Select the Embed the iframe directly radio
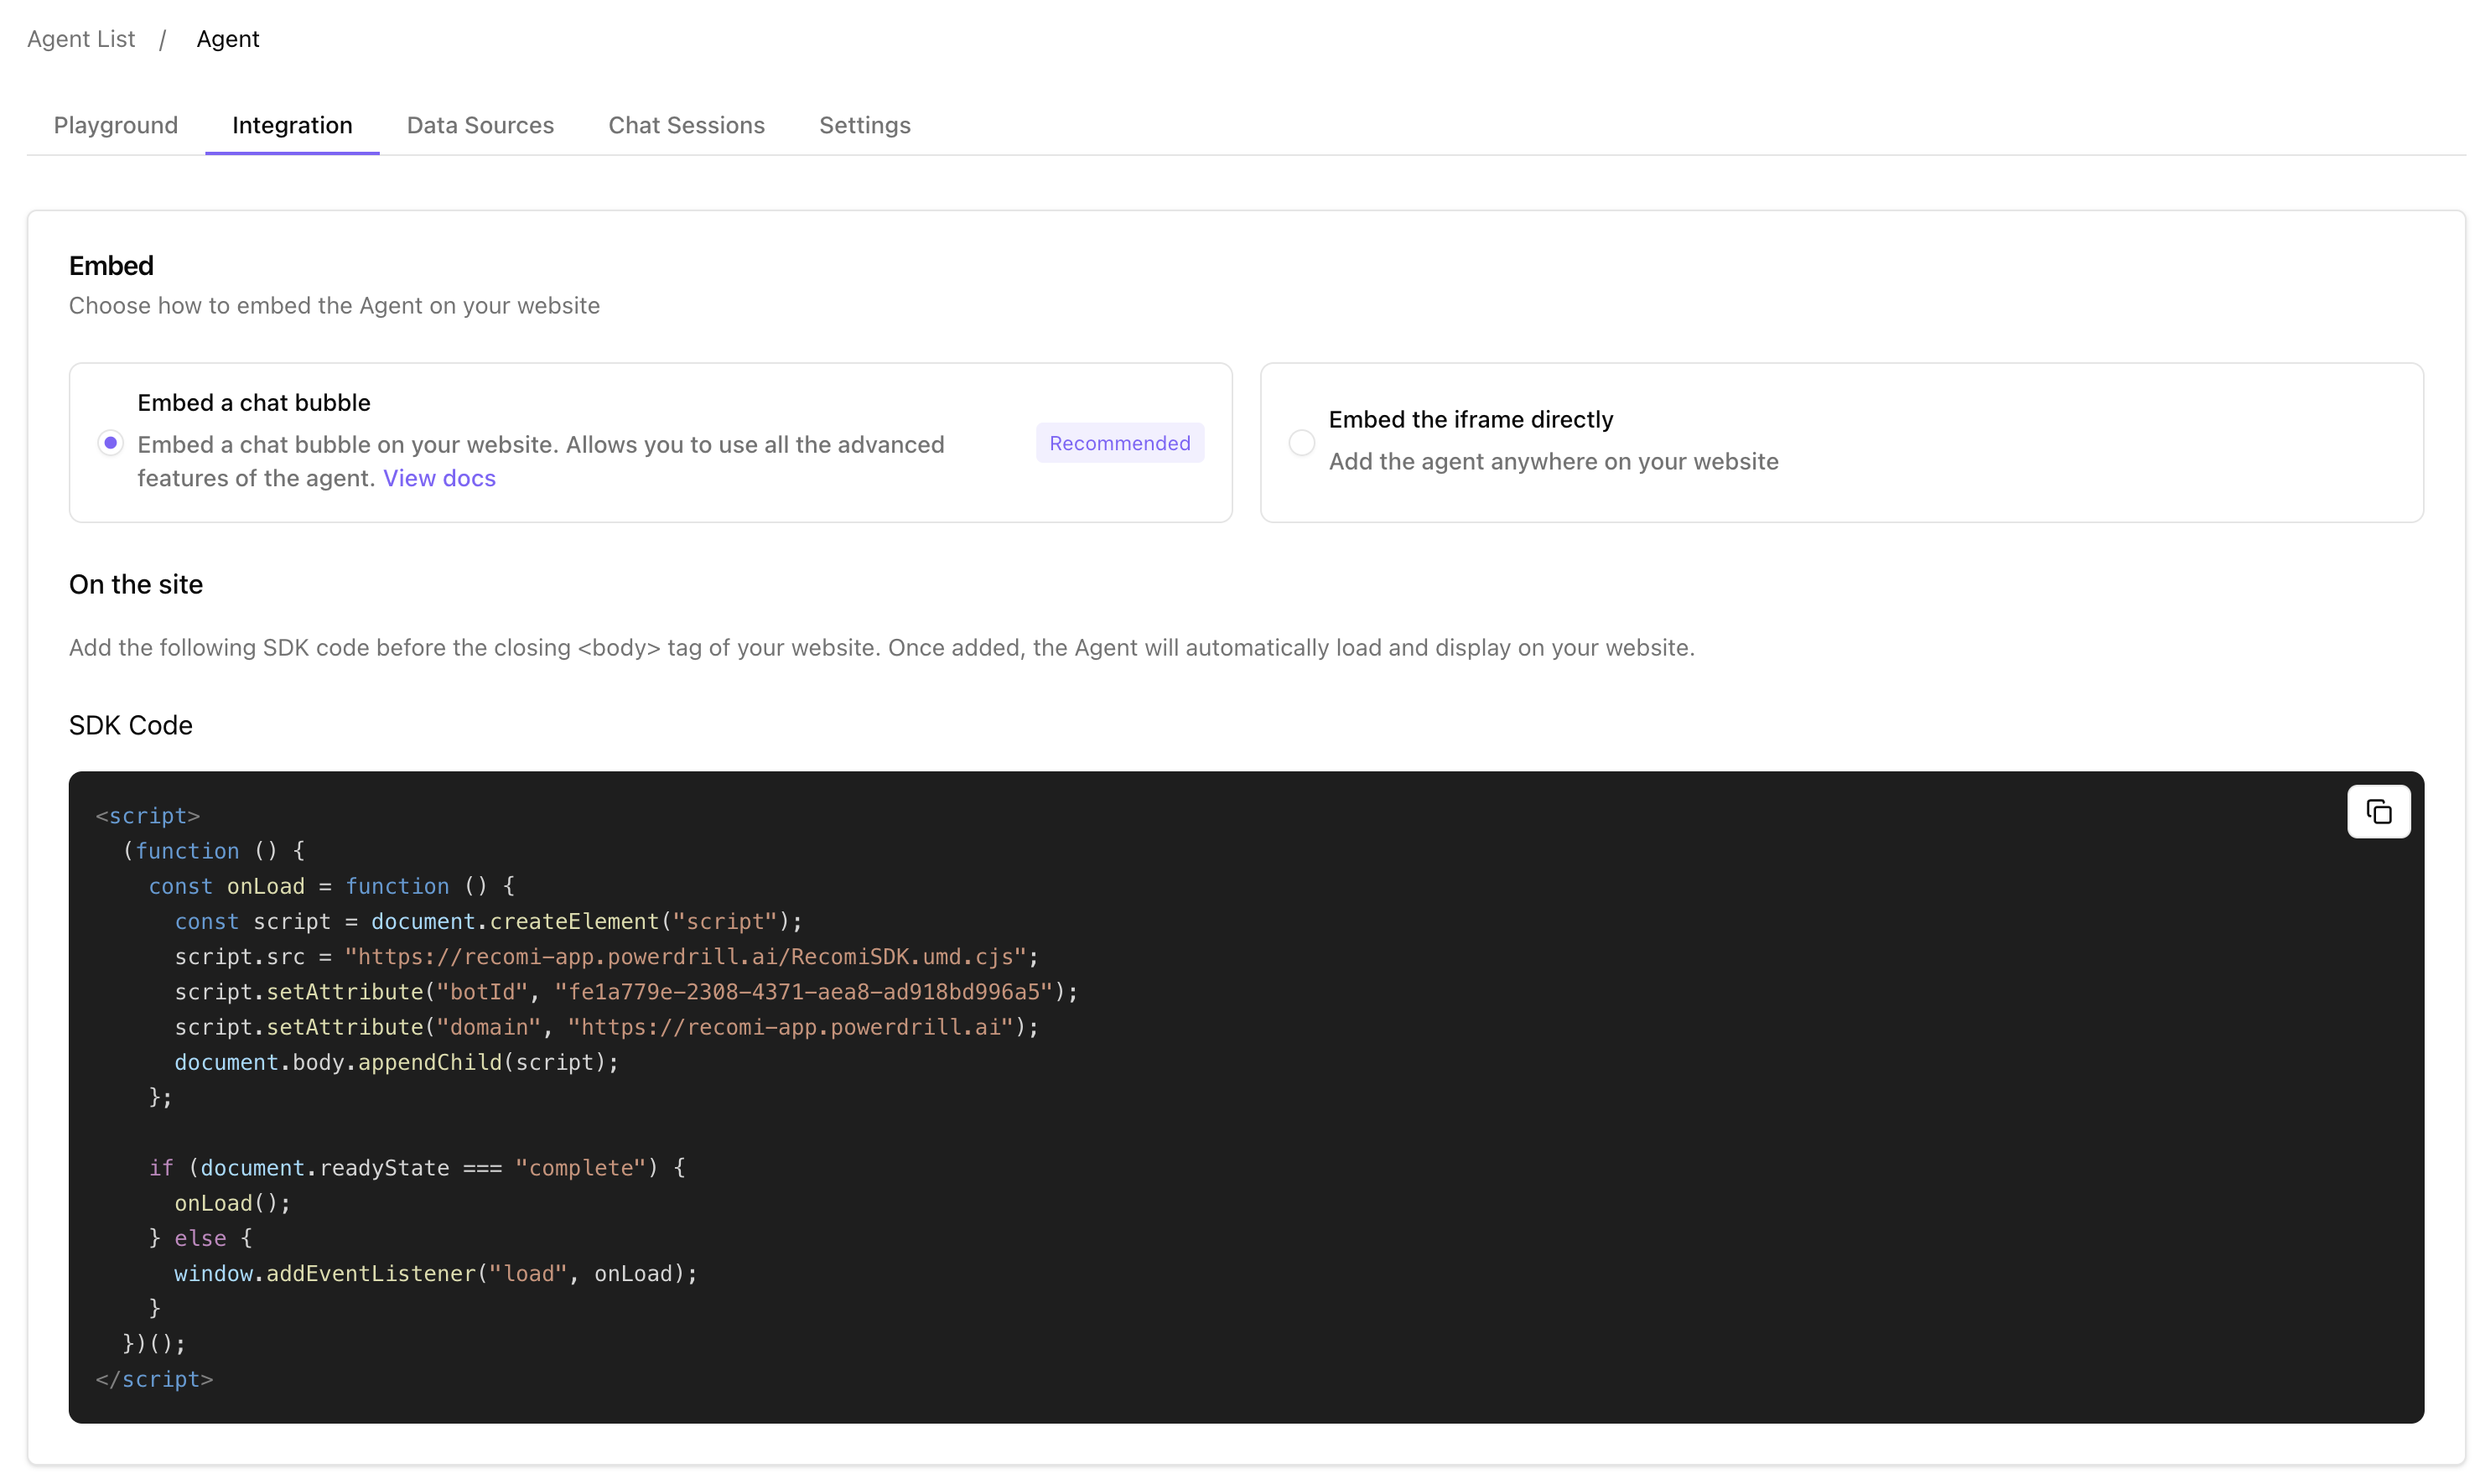2480x1484 pixels. (x=1301, y=443)
